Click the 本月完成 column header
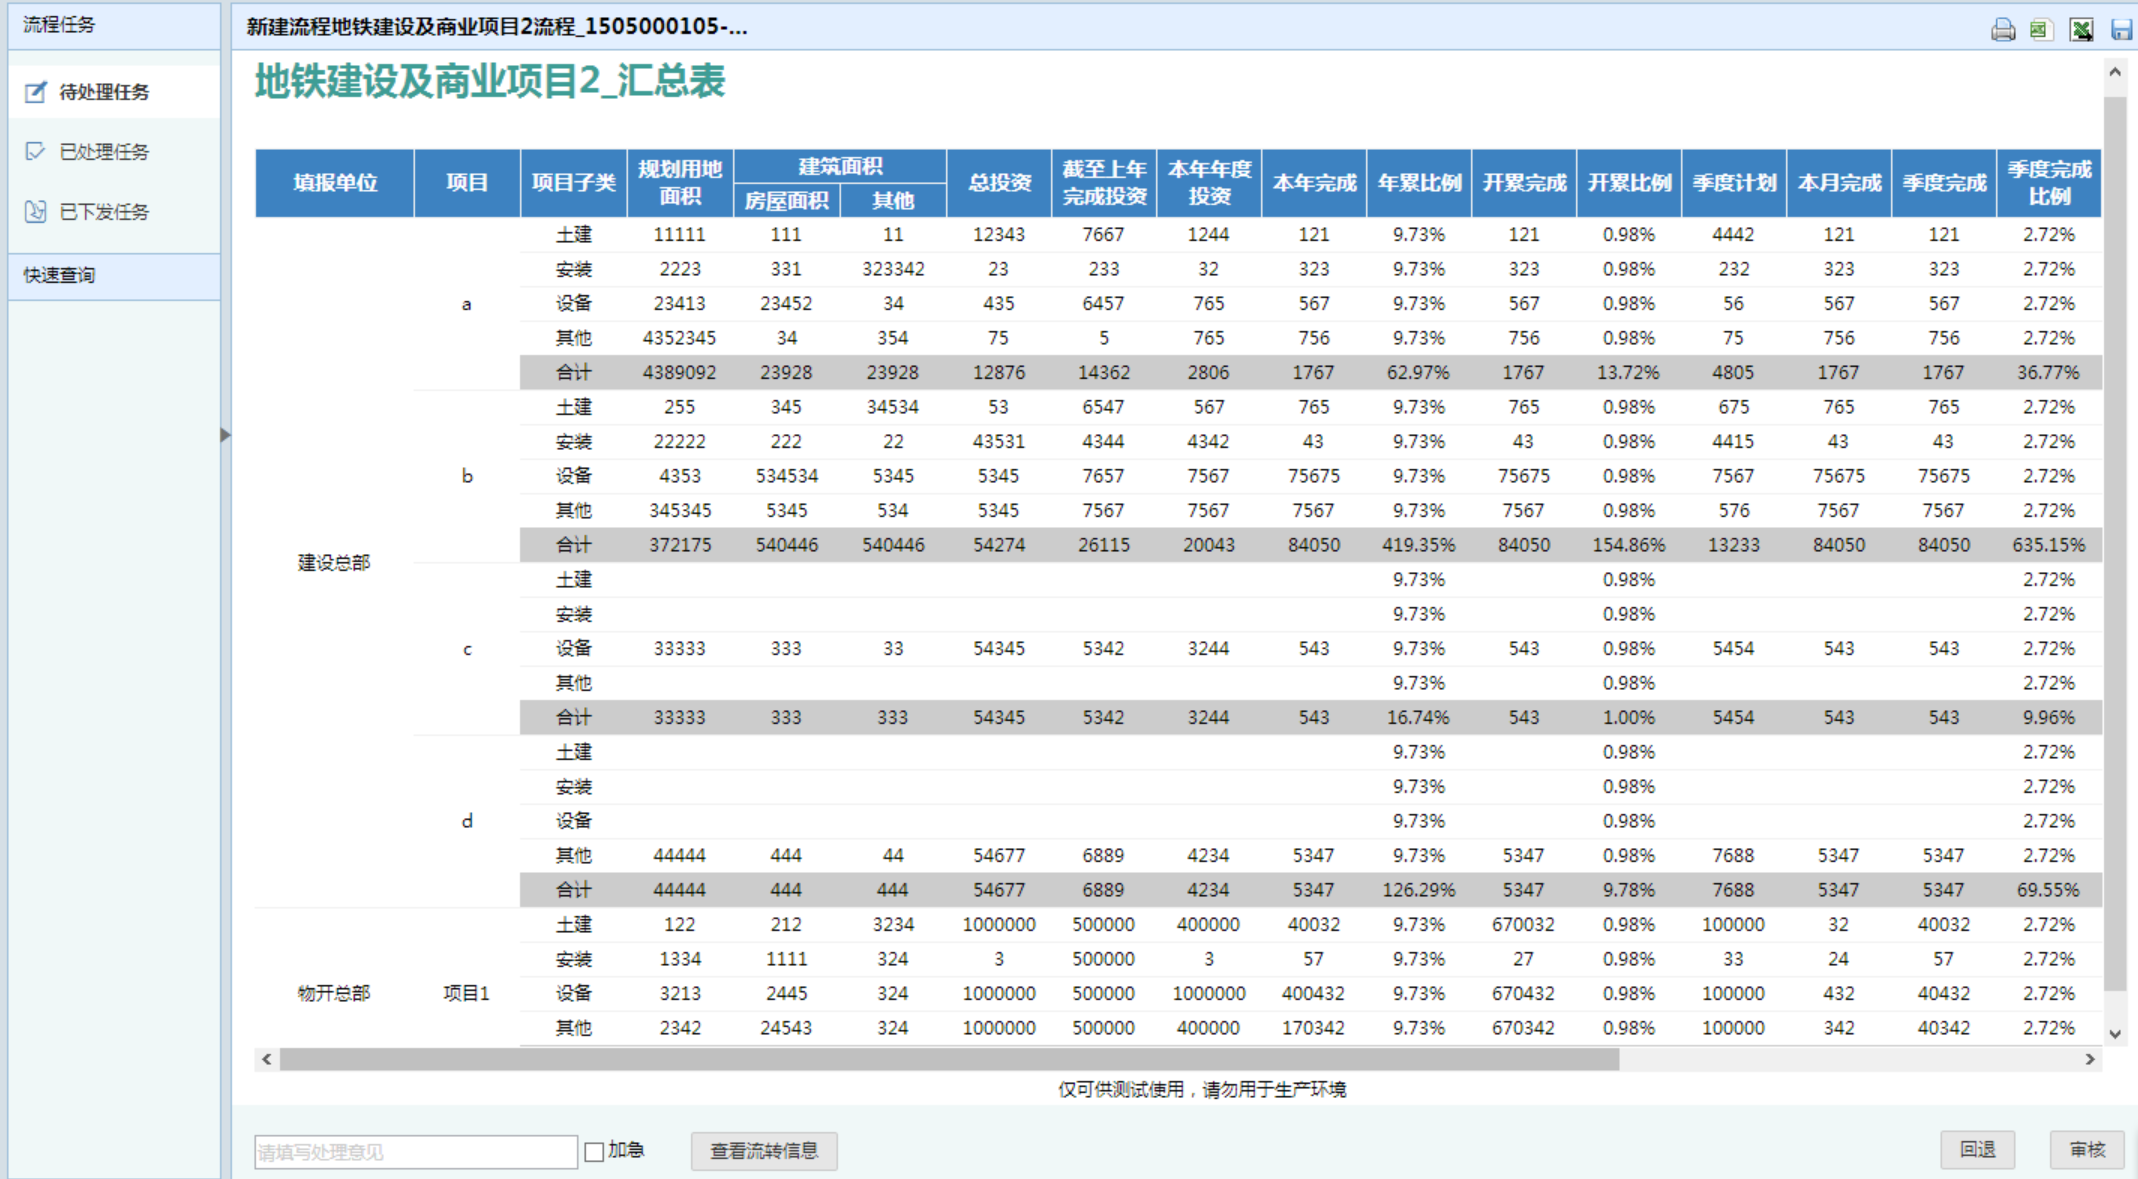Screen dimensions: 2138x1179 [x=1839, y=183]
